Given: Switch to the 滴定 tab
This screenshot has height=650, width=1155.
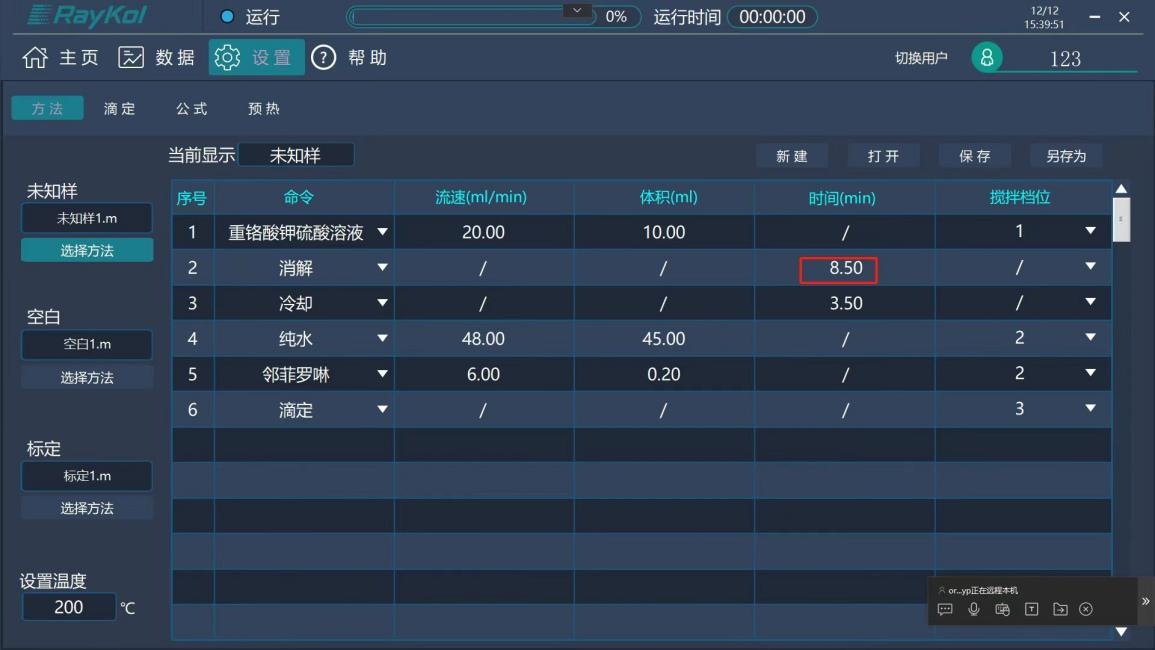Looking at the screenshot, I should click(119, 108).
